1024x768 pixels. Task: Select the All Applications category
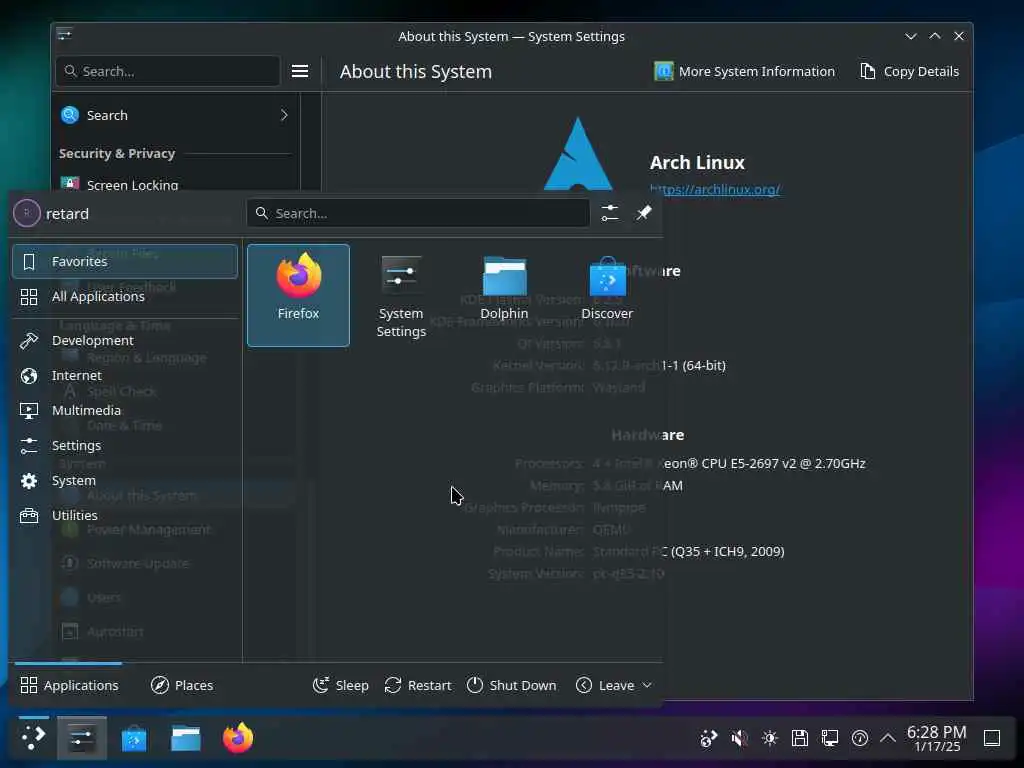tap(125, 296)
